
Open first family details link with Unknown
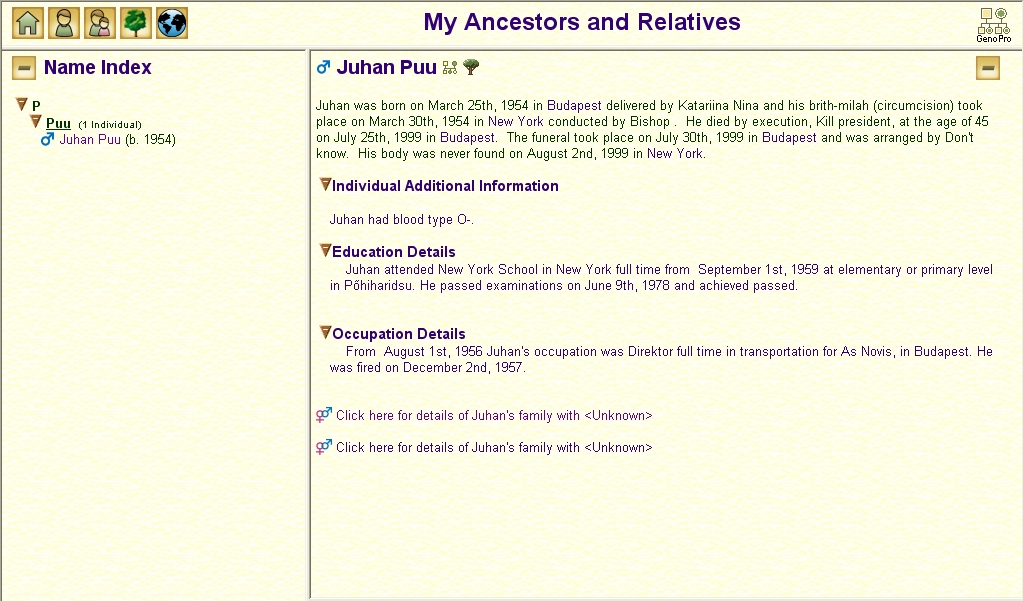[x=494, y=416]
